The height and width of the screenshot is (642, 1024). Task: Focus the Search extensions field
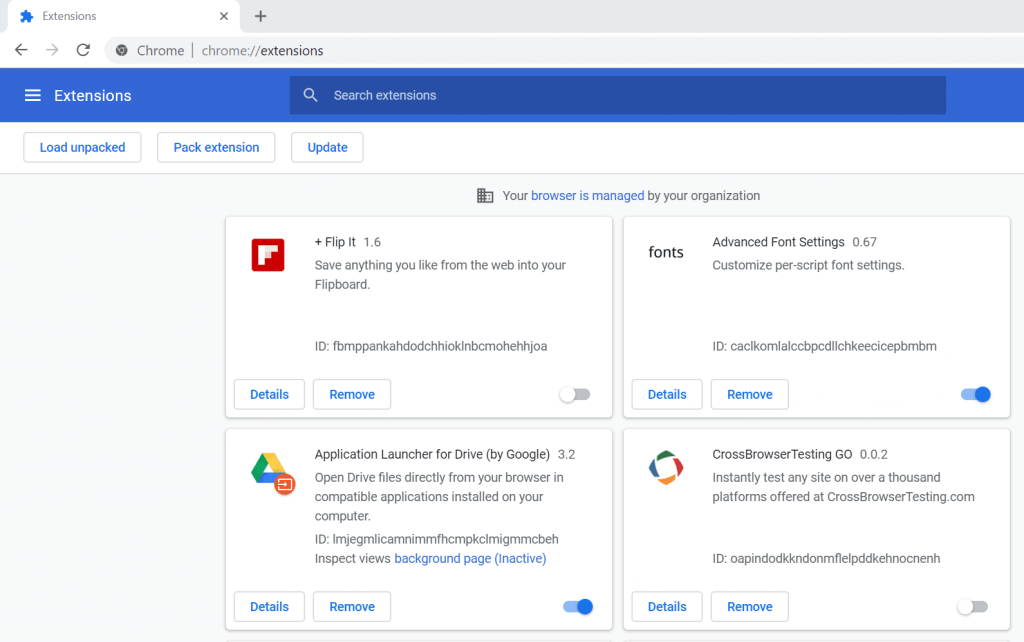[618, 95]
